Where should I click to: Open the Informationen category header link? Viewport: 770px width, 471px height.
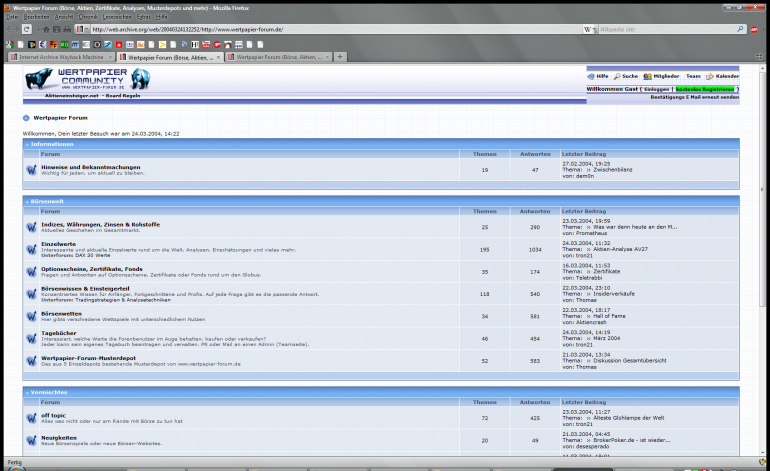pyautogui.click(x=52, y=144)
